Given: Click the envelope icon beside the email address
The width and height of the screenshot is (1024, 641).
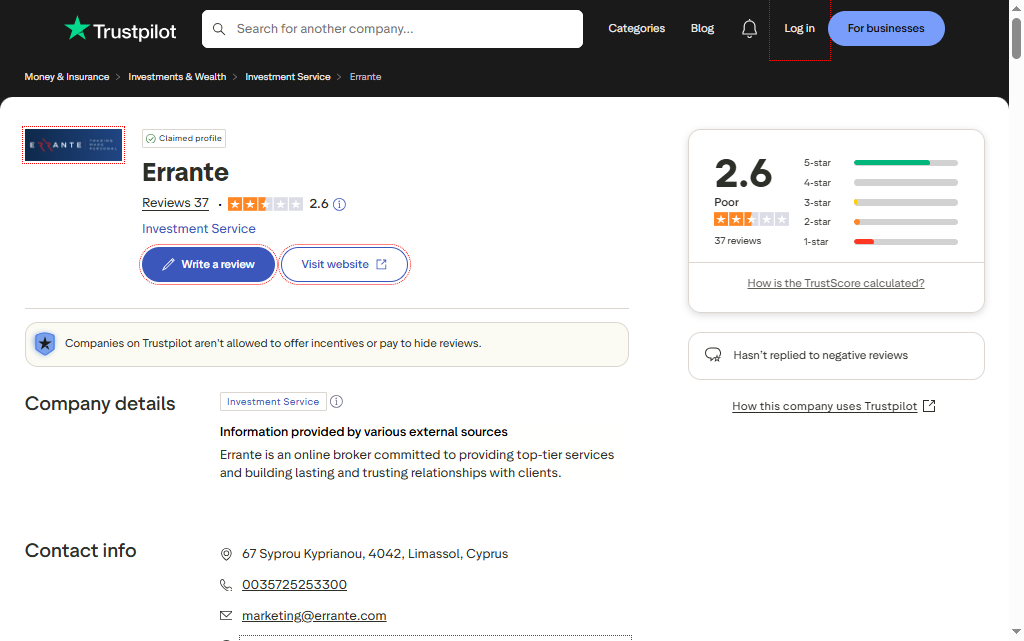Looking at the screenshot, I should 226,615.
